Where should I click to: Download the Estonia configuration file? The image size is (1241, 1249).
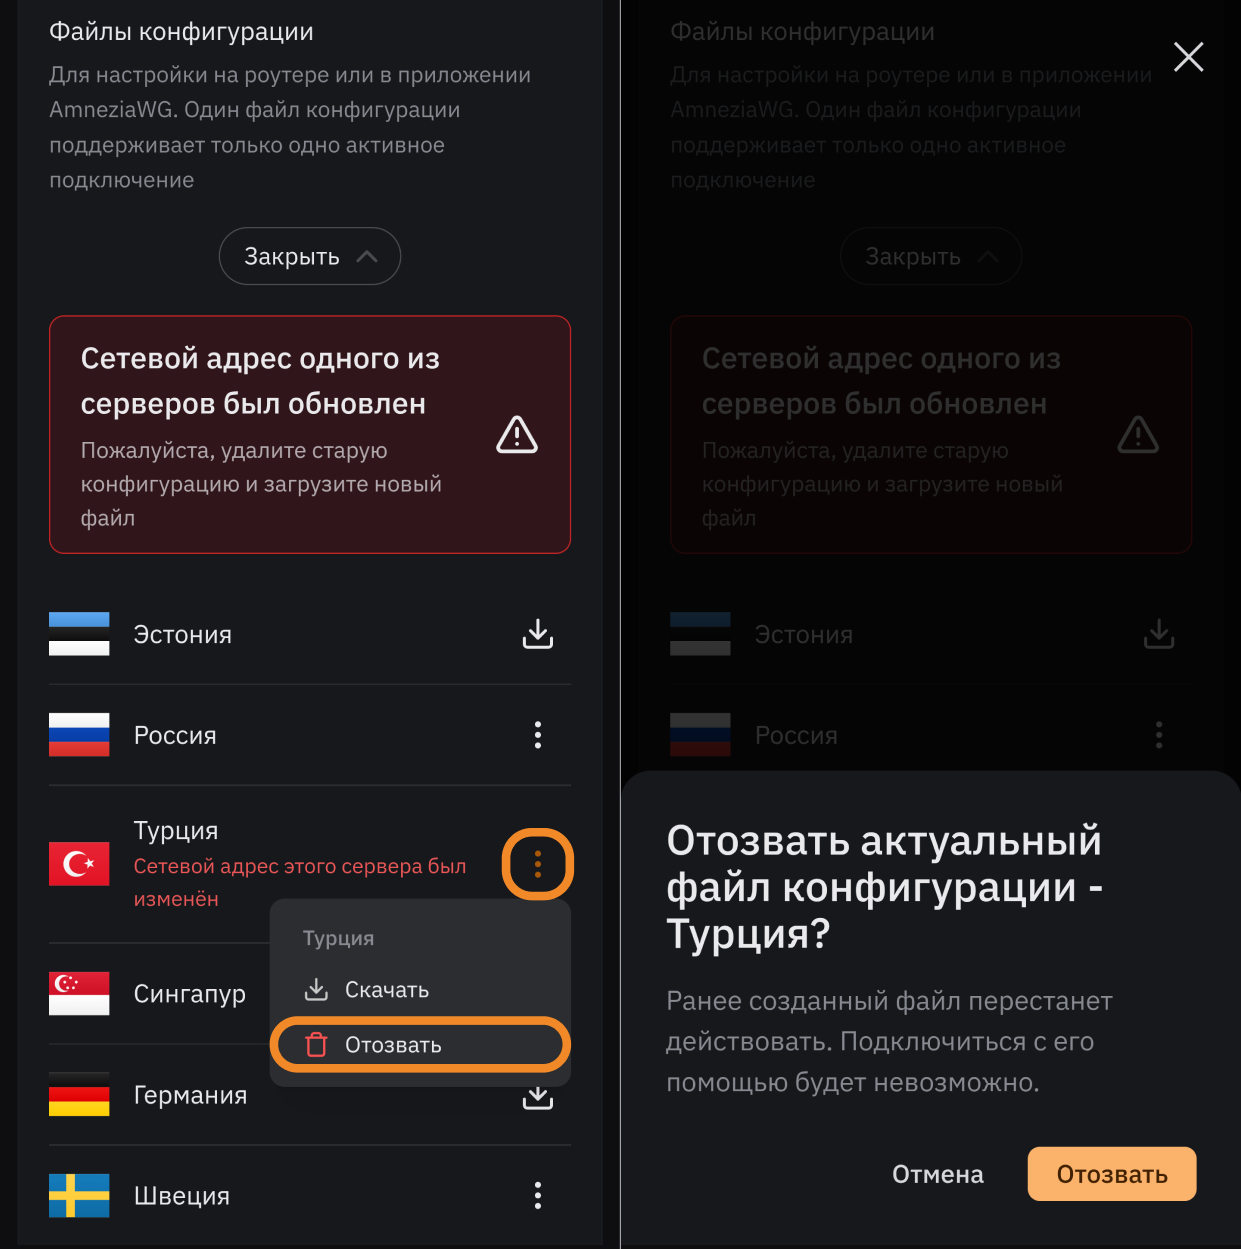538,634
